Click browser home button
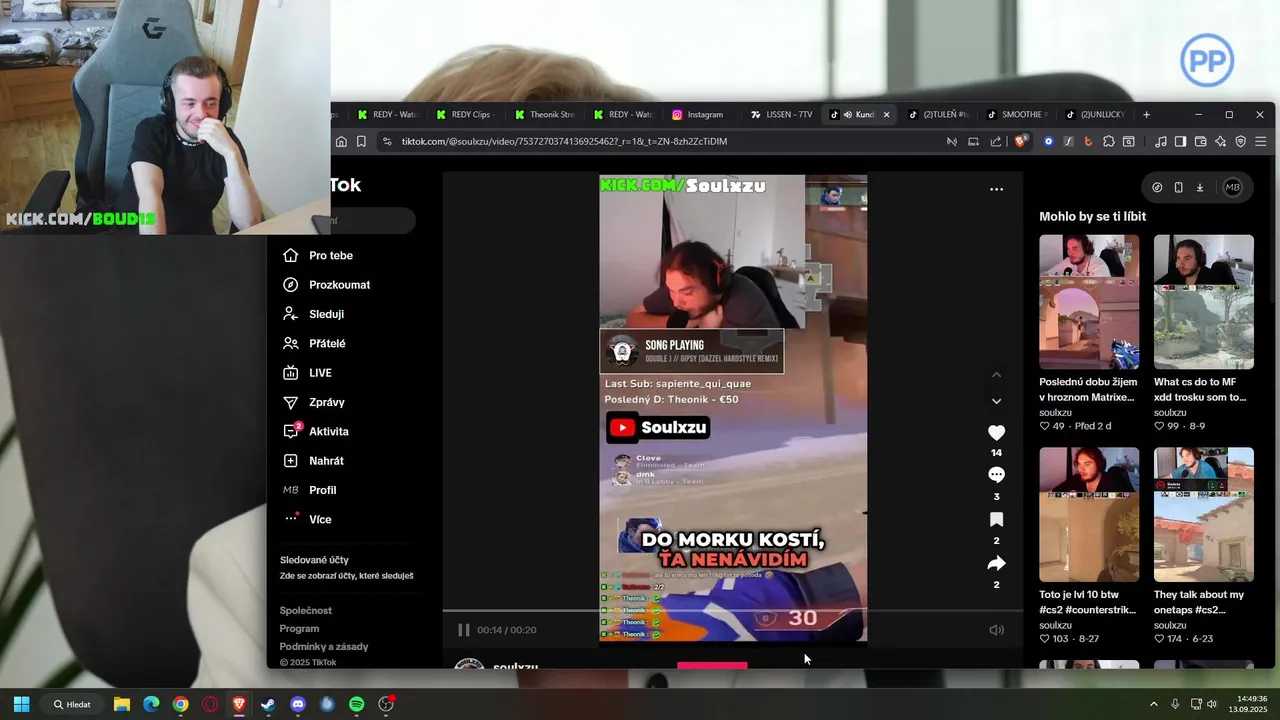The image size is (1280, 720). [x=341, y=142]
